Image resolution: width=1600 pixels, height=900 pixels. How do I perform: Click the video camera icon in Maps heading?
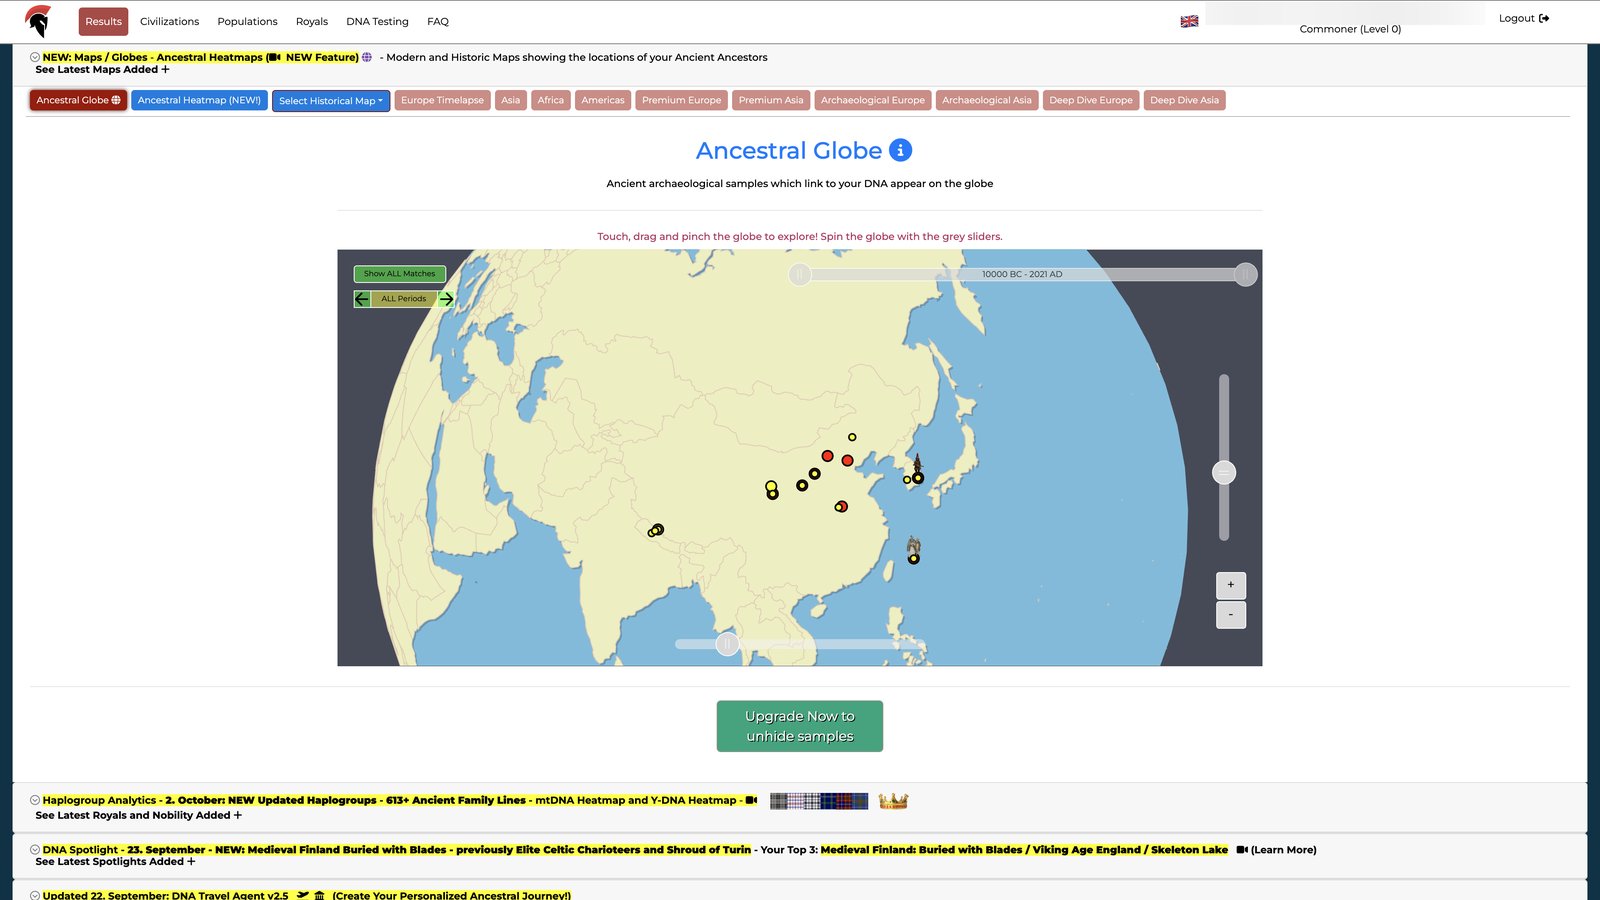click(x=274, y=57)
